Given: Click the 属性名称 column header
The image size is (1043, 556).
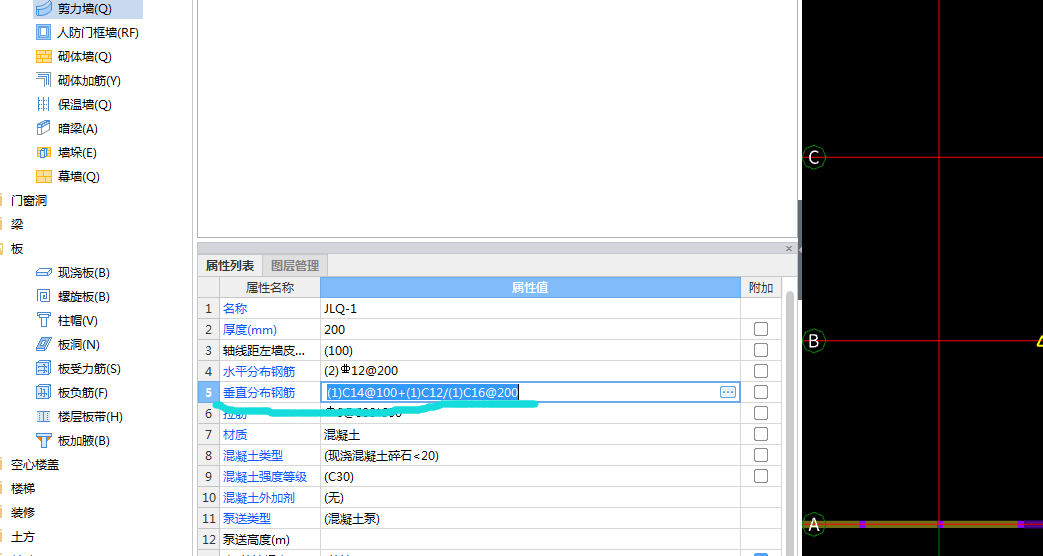Looking at the screenshot, I should coord(269,287).
